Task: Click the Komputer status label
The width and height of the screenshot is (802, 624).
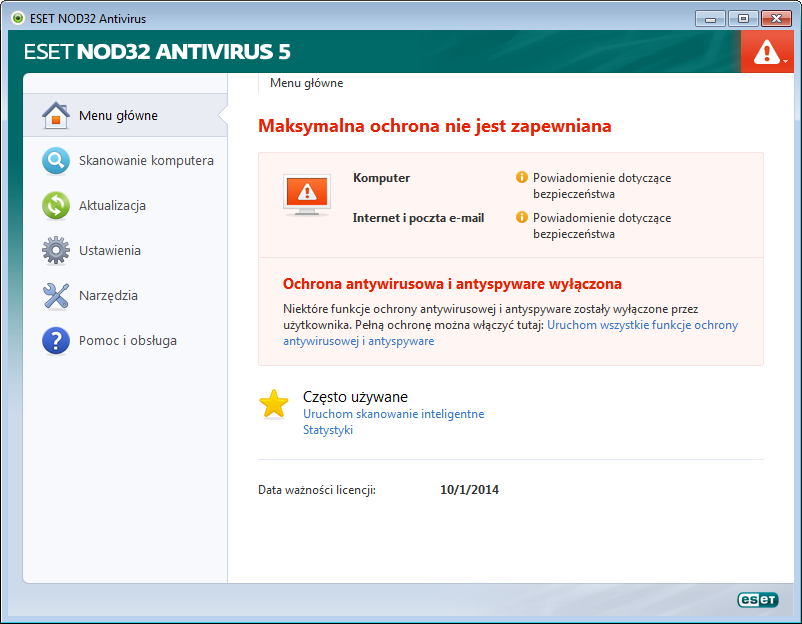Action: [381, 178]
